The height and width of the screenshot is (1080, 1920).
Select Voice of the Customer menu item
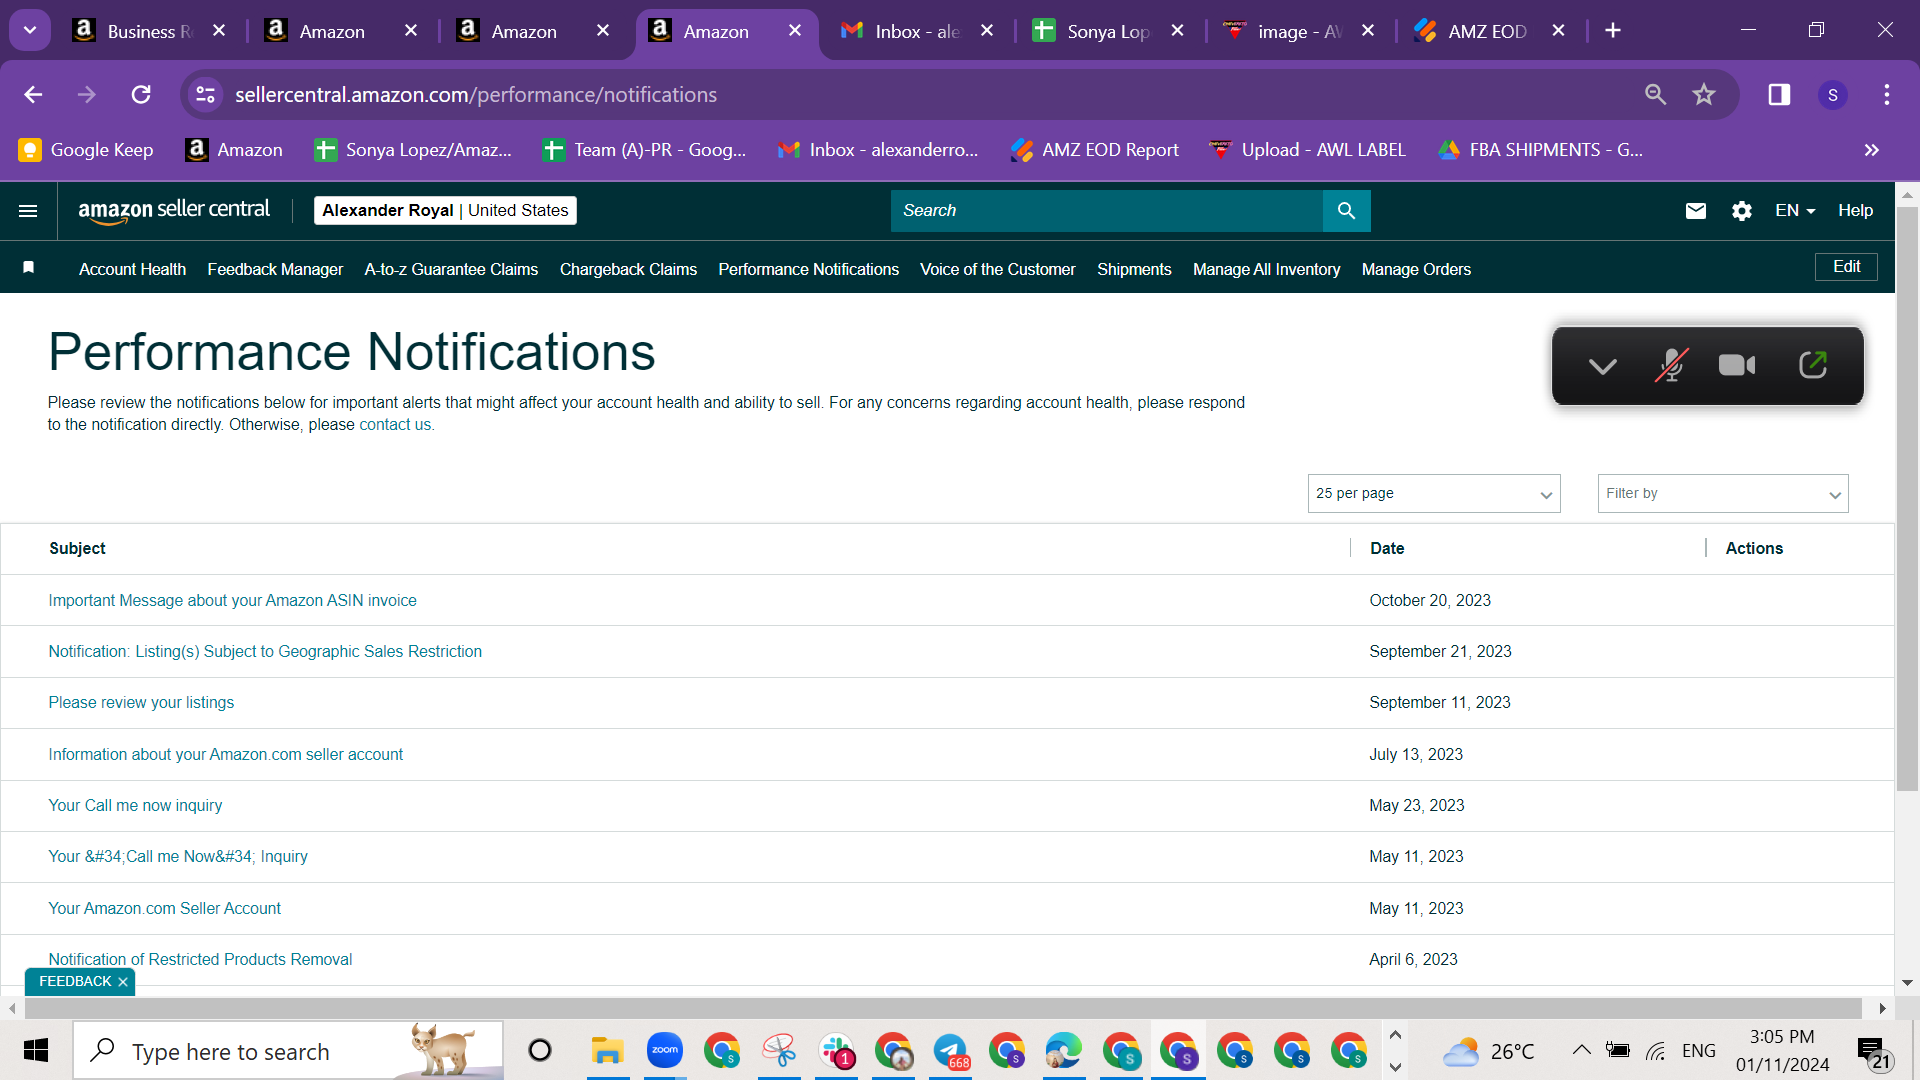tap(997, 270)
